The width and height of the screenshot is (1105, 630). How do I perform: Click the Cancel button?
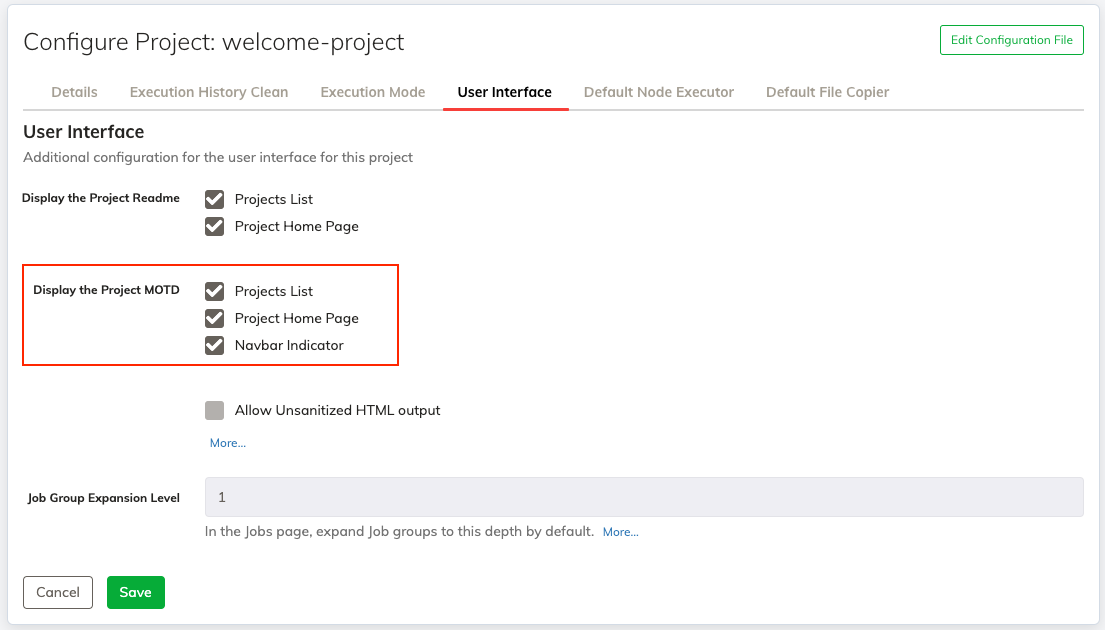(58, 592)
